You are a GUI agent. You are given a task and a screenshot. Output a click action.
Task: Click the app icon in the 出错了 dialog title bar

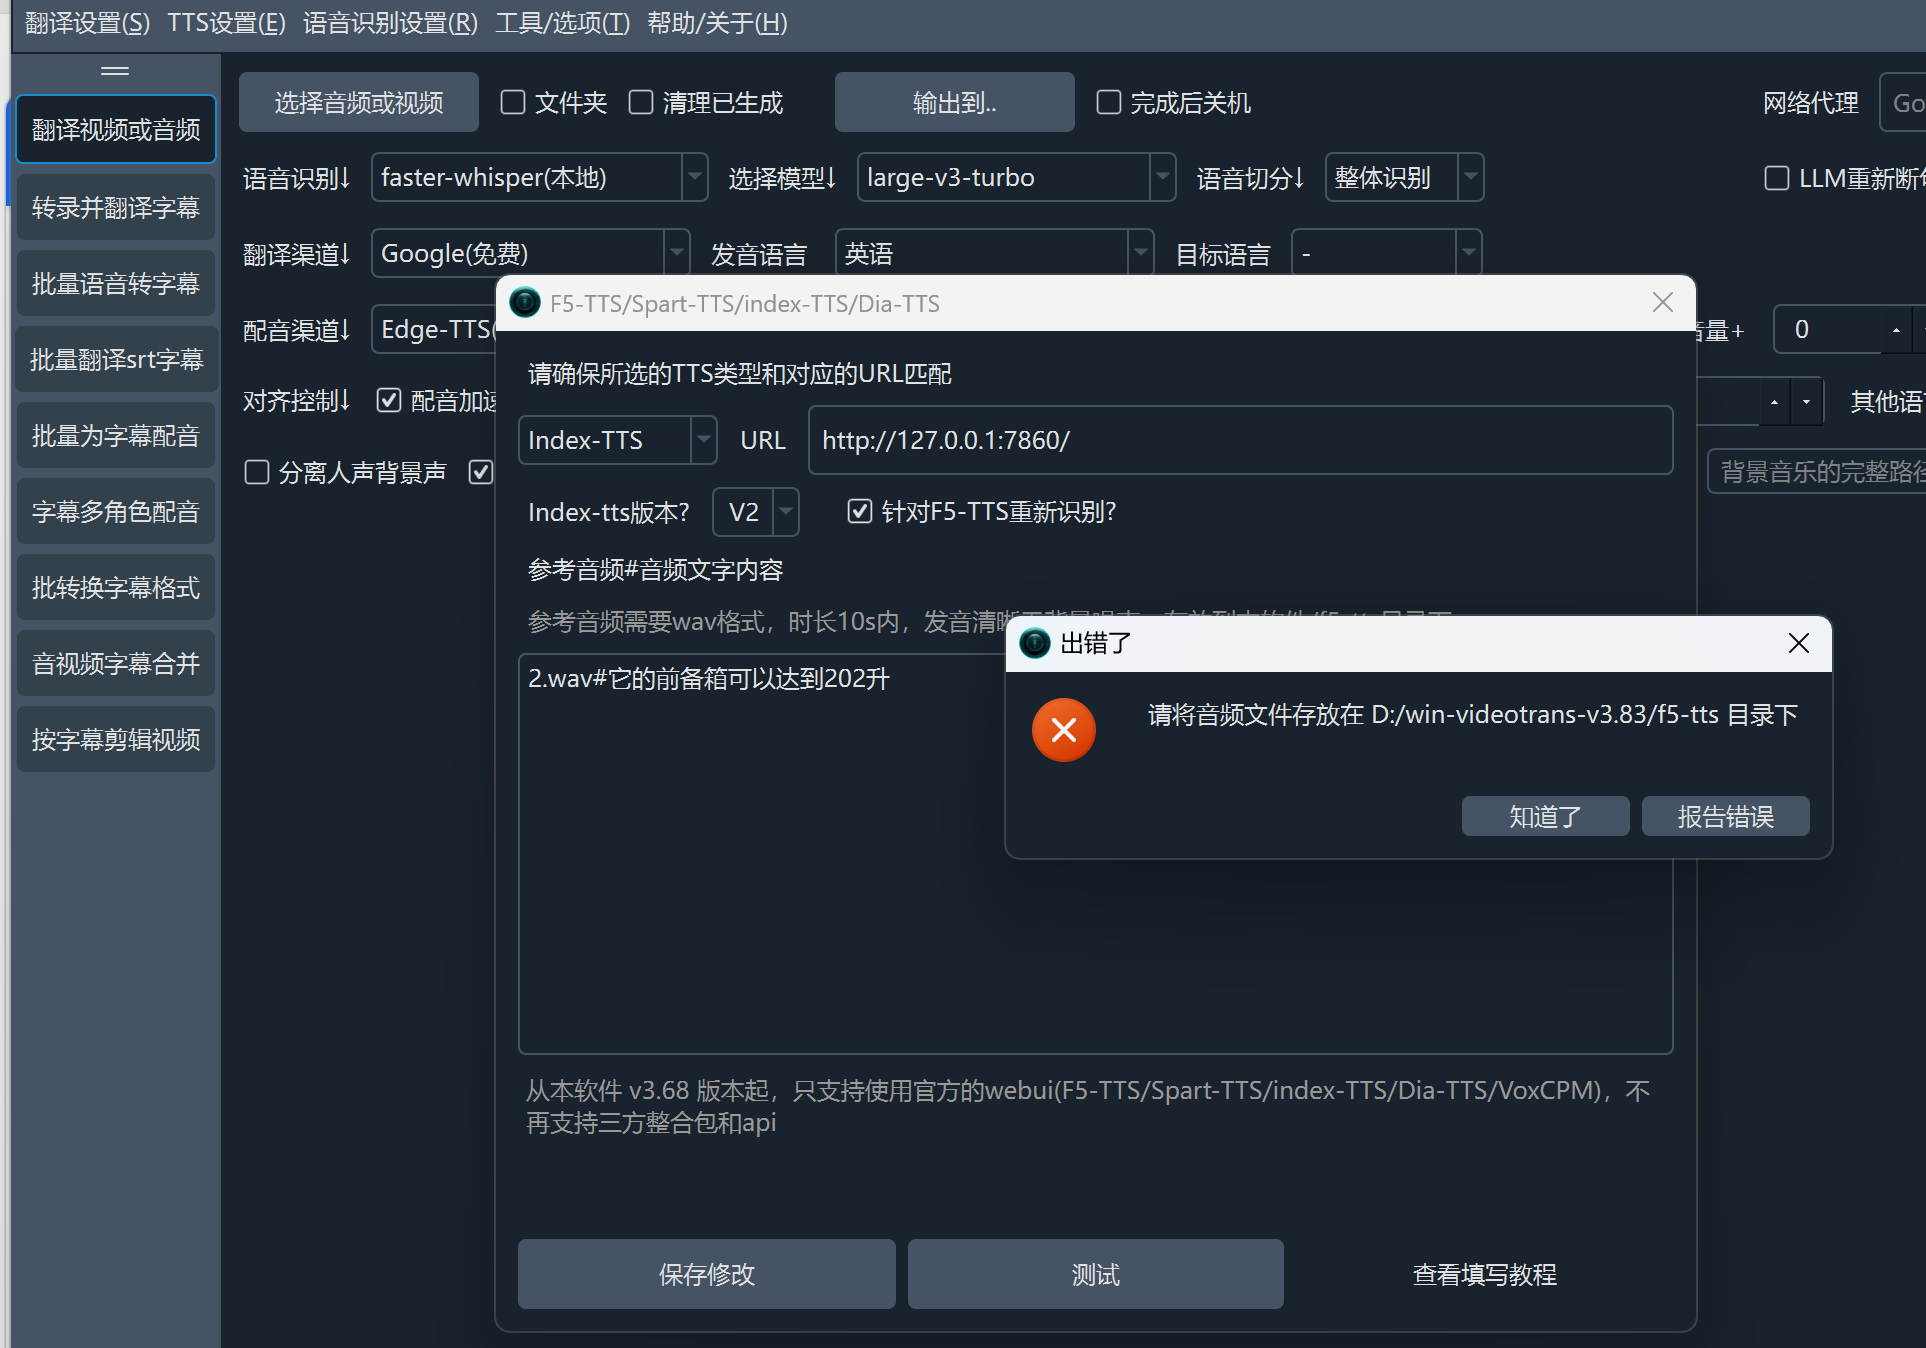pos(1033,644)
